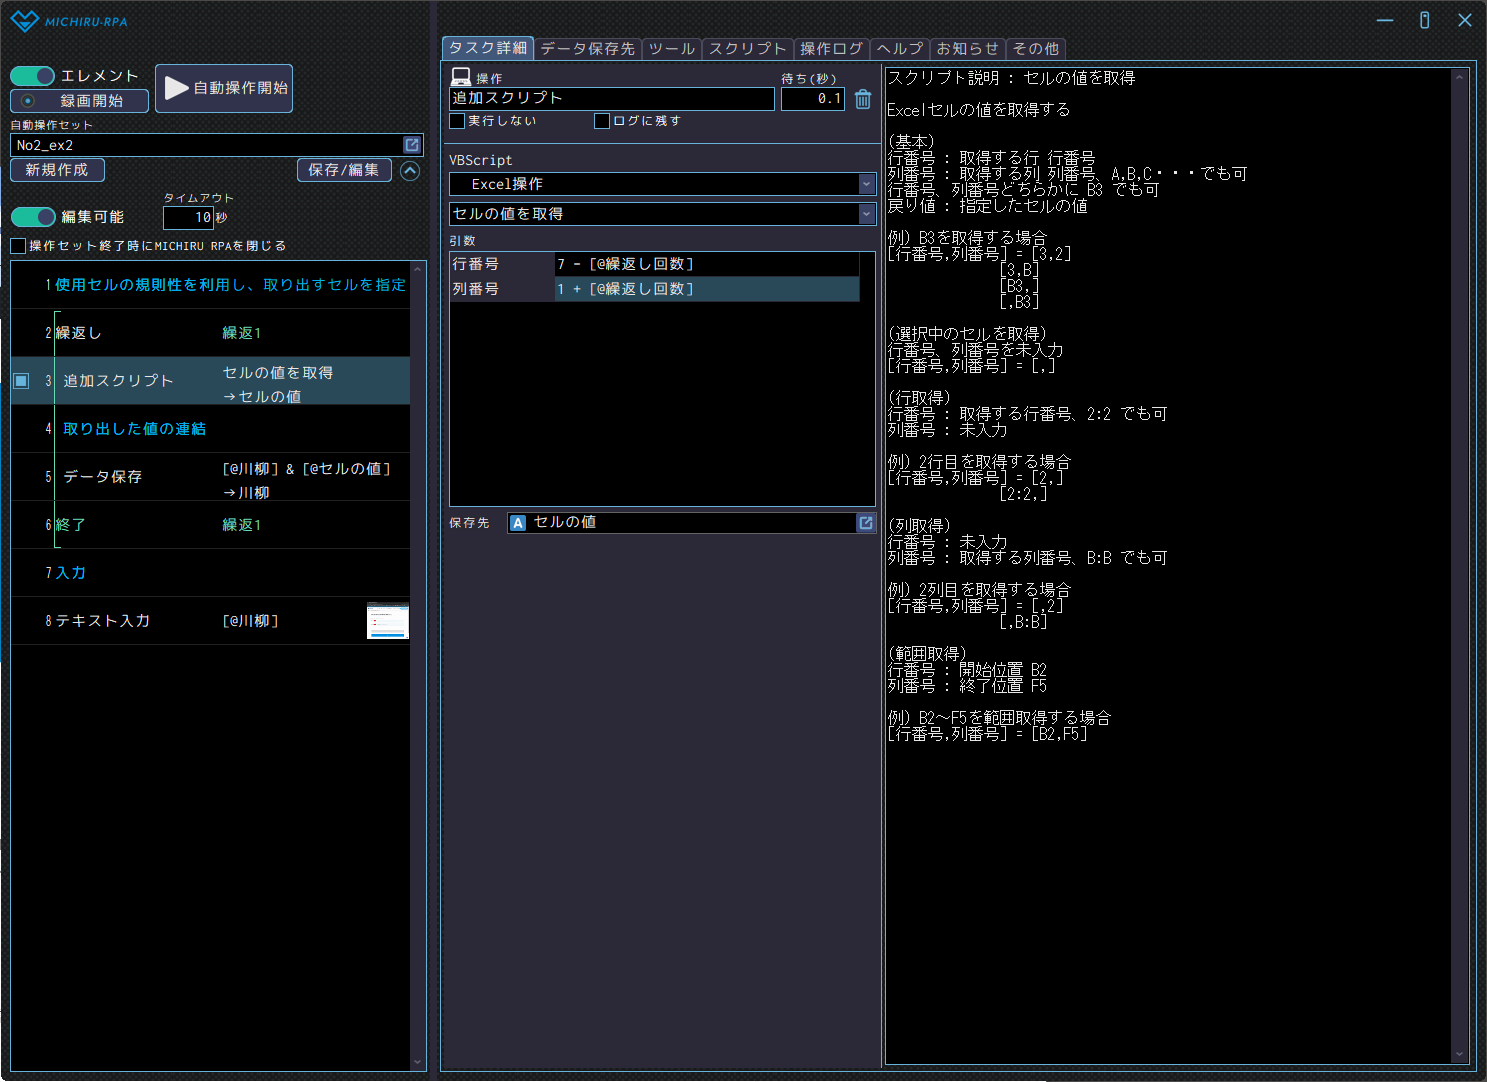
Task: Click the trash delete icon
Action: [863, 99]
